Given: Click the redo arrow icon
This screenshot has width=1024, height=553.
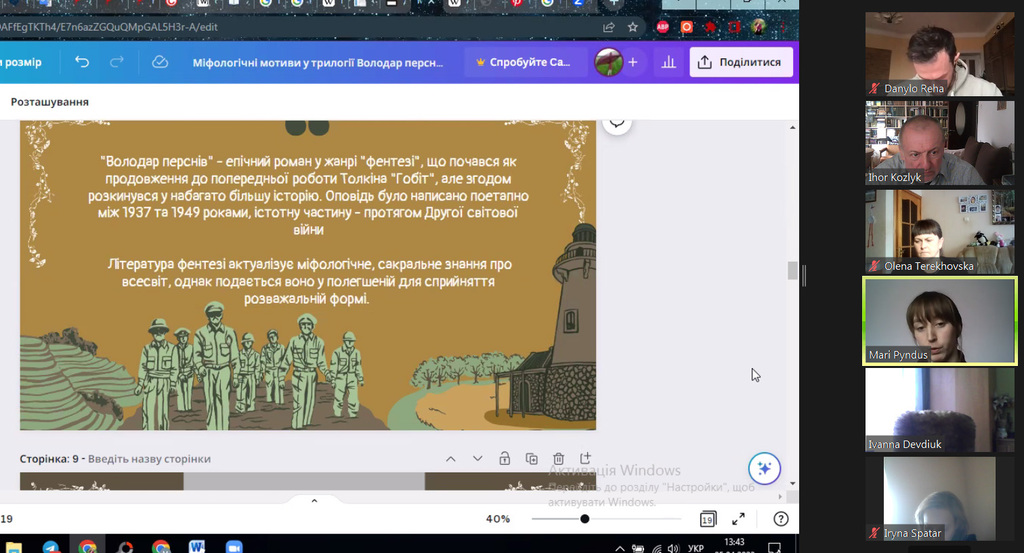Looking at the screenshot, I should (x=116, y=62).
